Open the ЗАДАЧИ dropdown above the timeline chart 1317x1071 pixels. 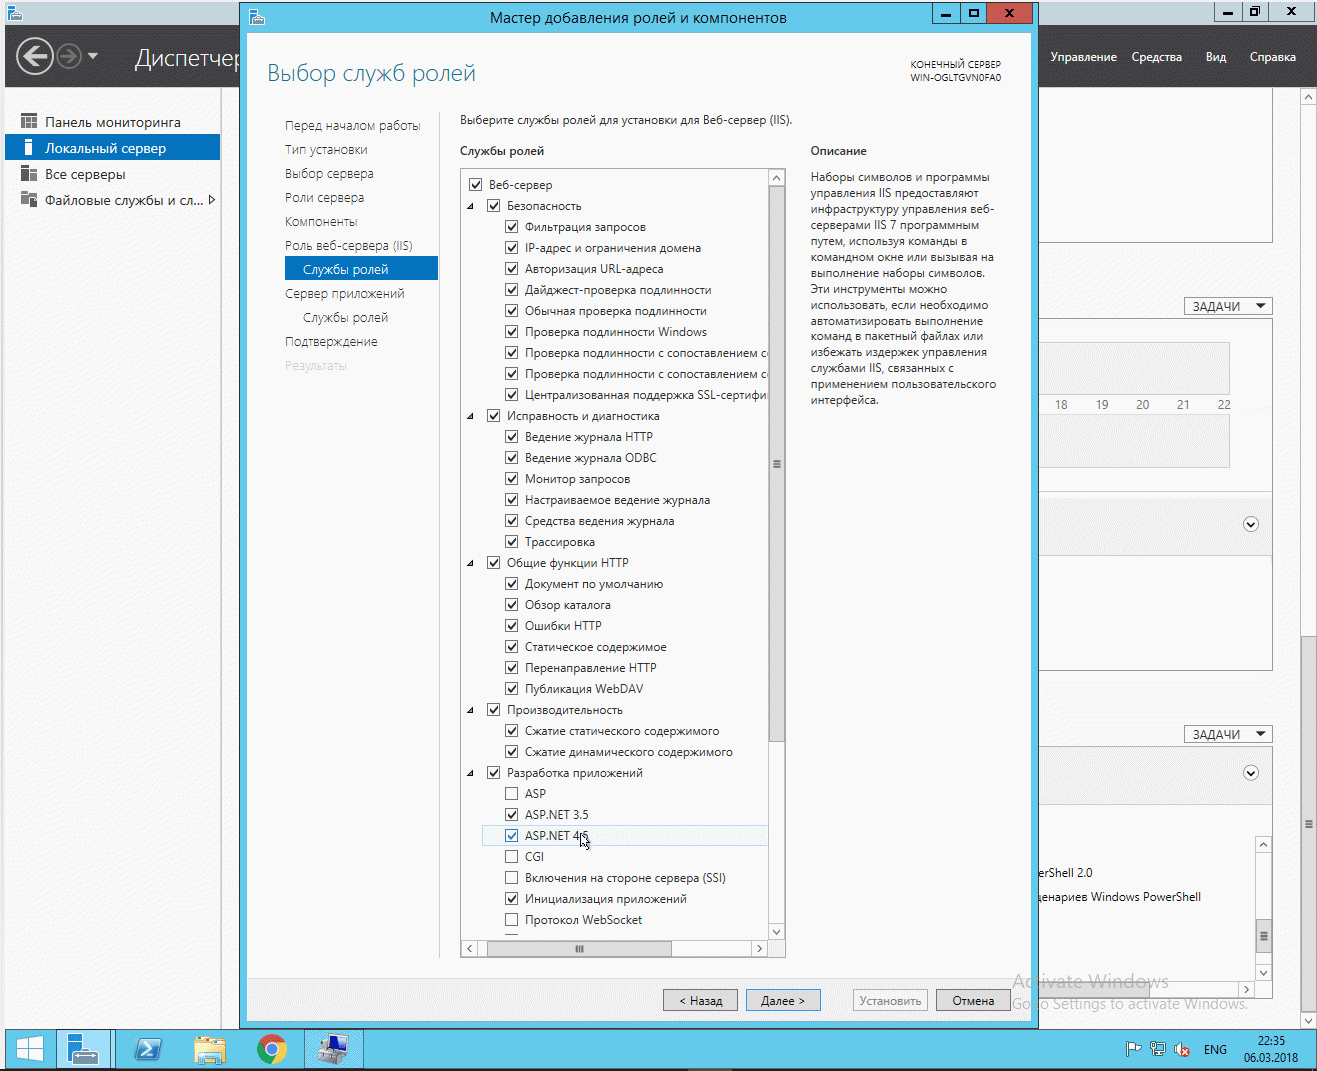pos(1228,306)
